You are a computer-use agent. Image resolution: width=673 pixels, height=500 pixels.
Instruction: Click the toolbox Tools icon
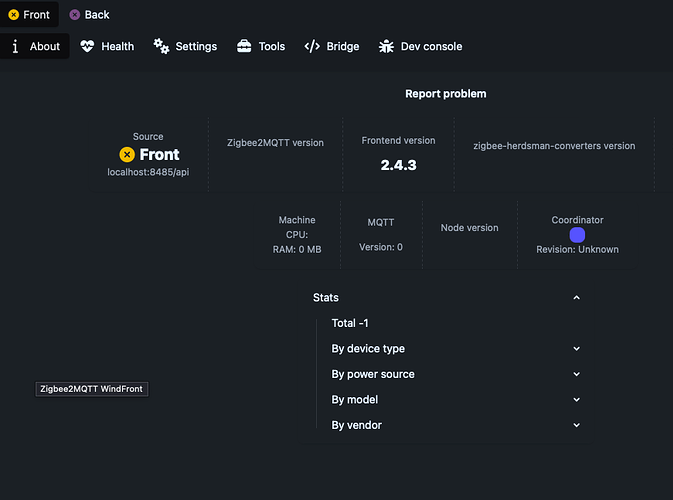pos(244,46)
